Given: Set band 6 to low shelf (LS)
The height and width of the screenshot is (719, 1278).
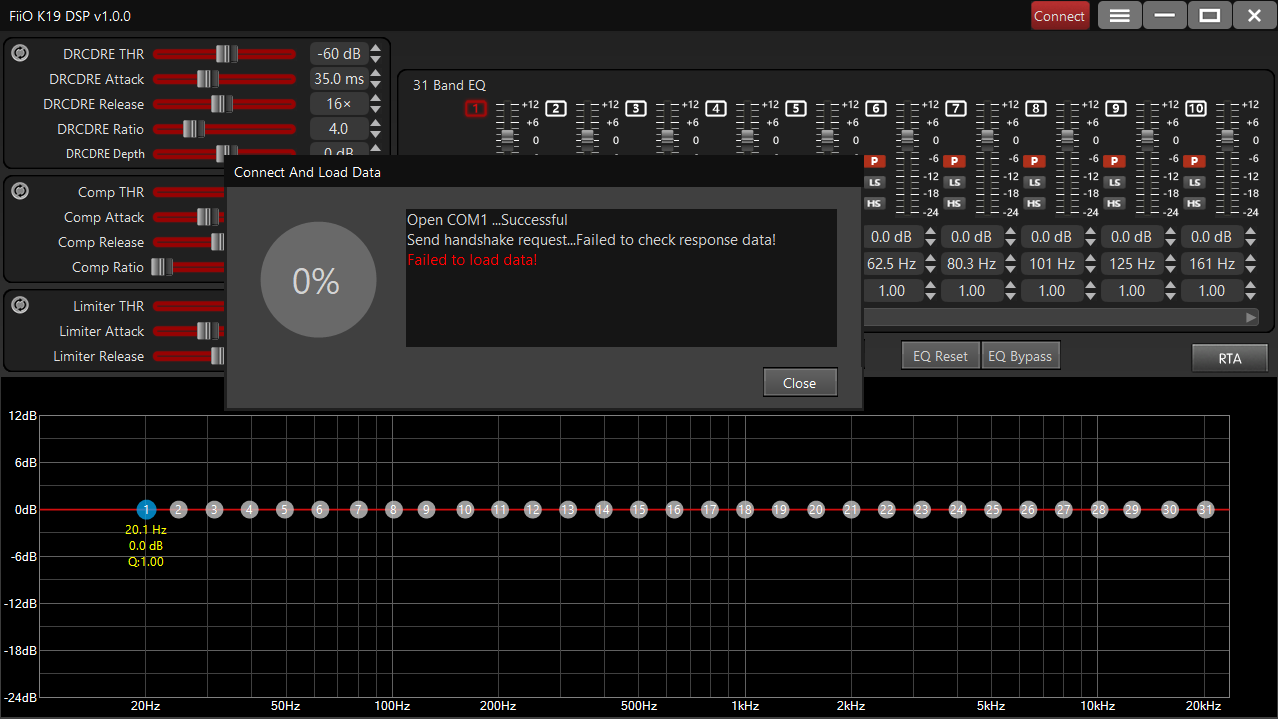Looking at the screenshot, I should point(875,182).
